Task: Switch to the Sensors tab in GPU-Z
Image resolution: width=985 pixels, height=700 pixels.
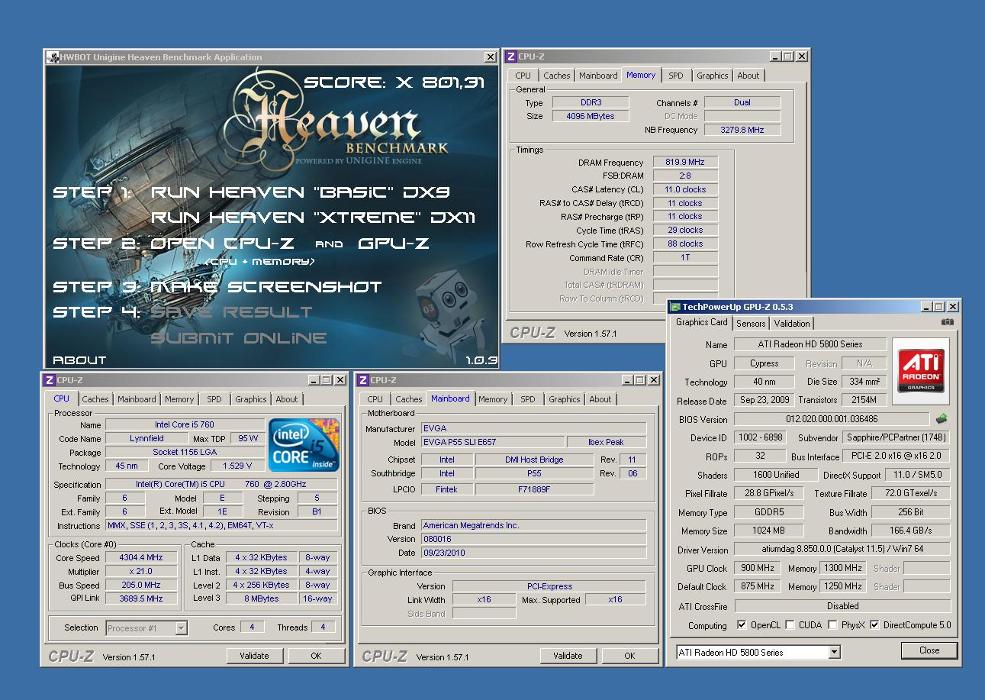Action: coord(750,324)
